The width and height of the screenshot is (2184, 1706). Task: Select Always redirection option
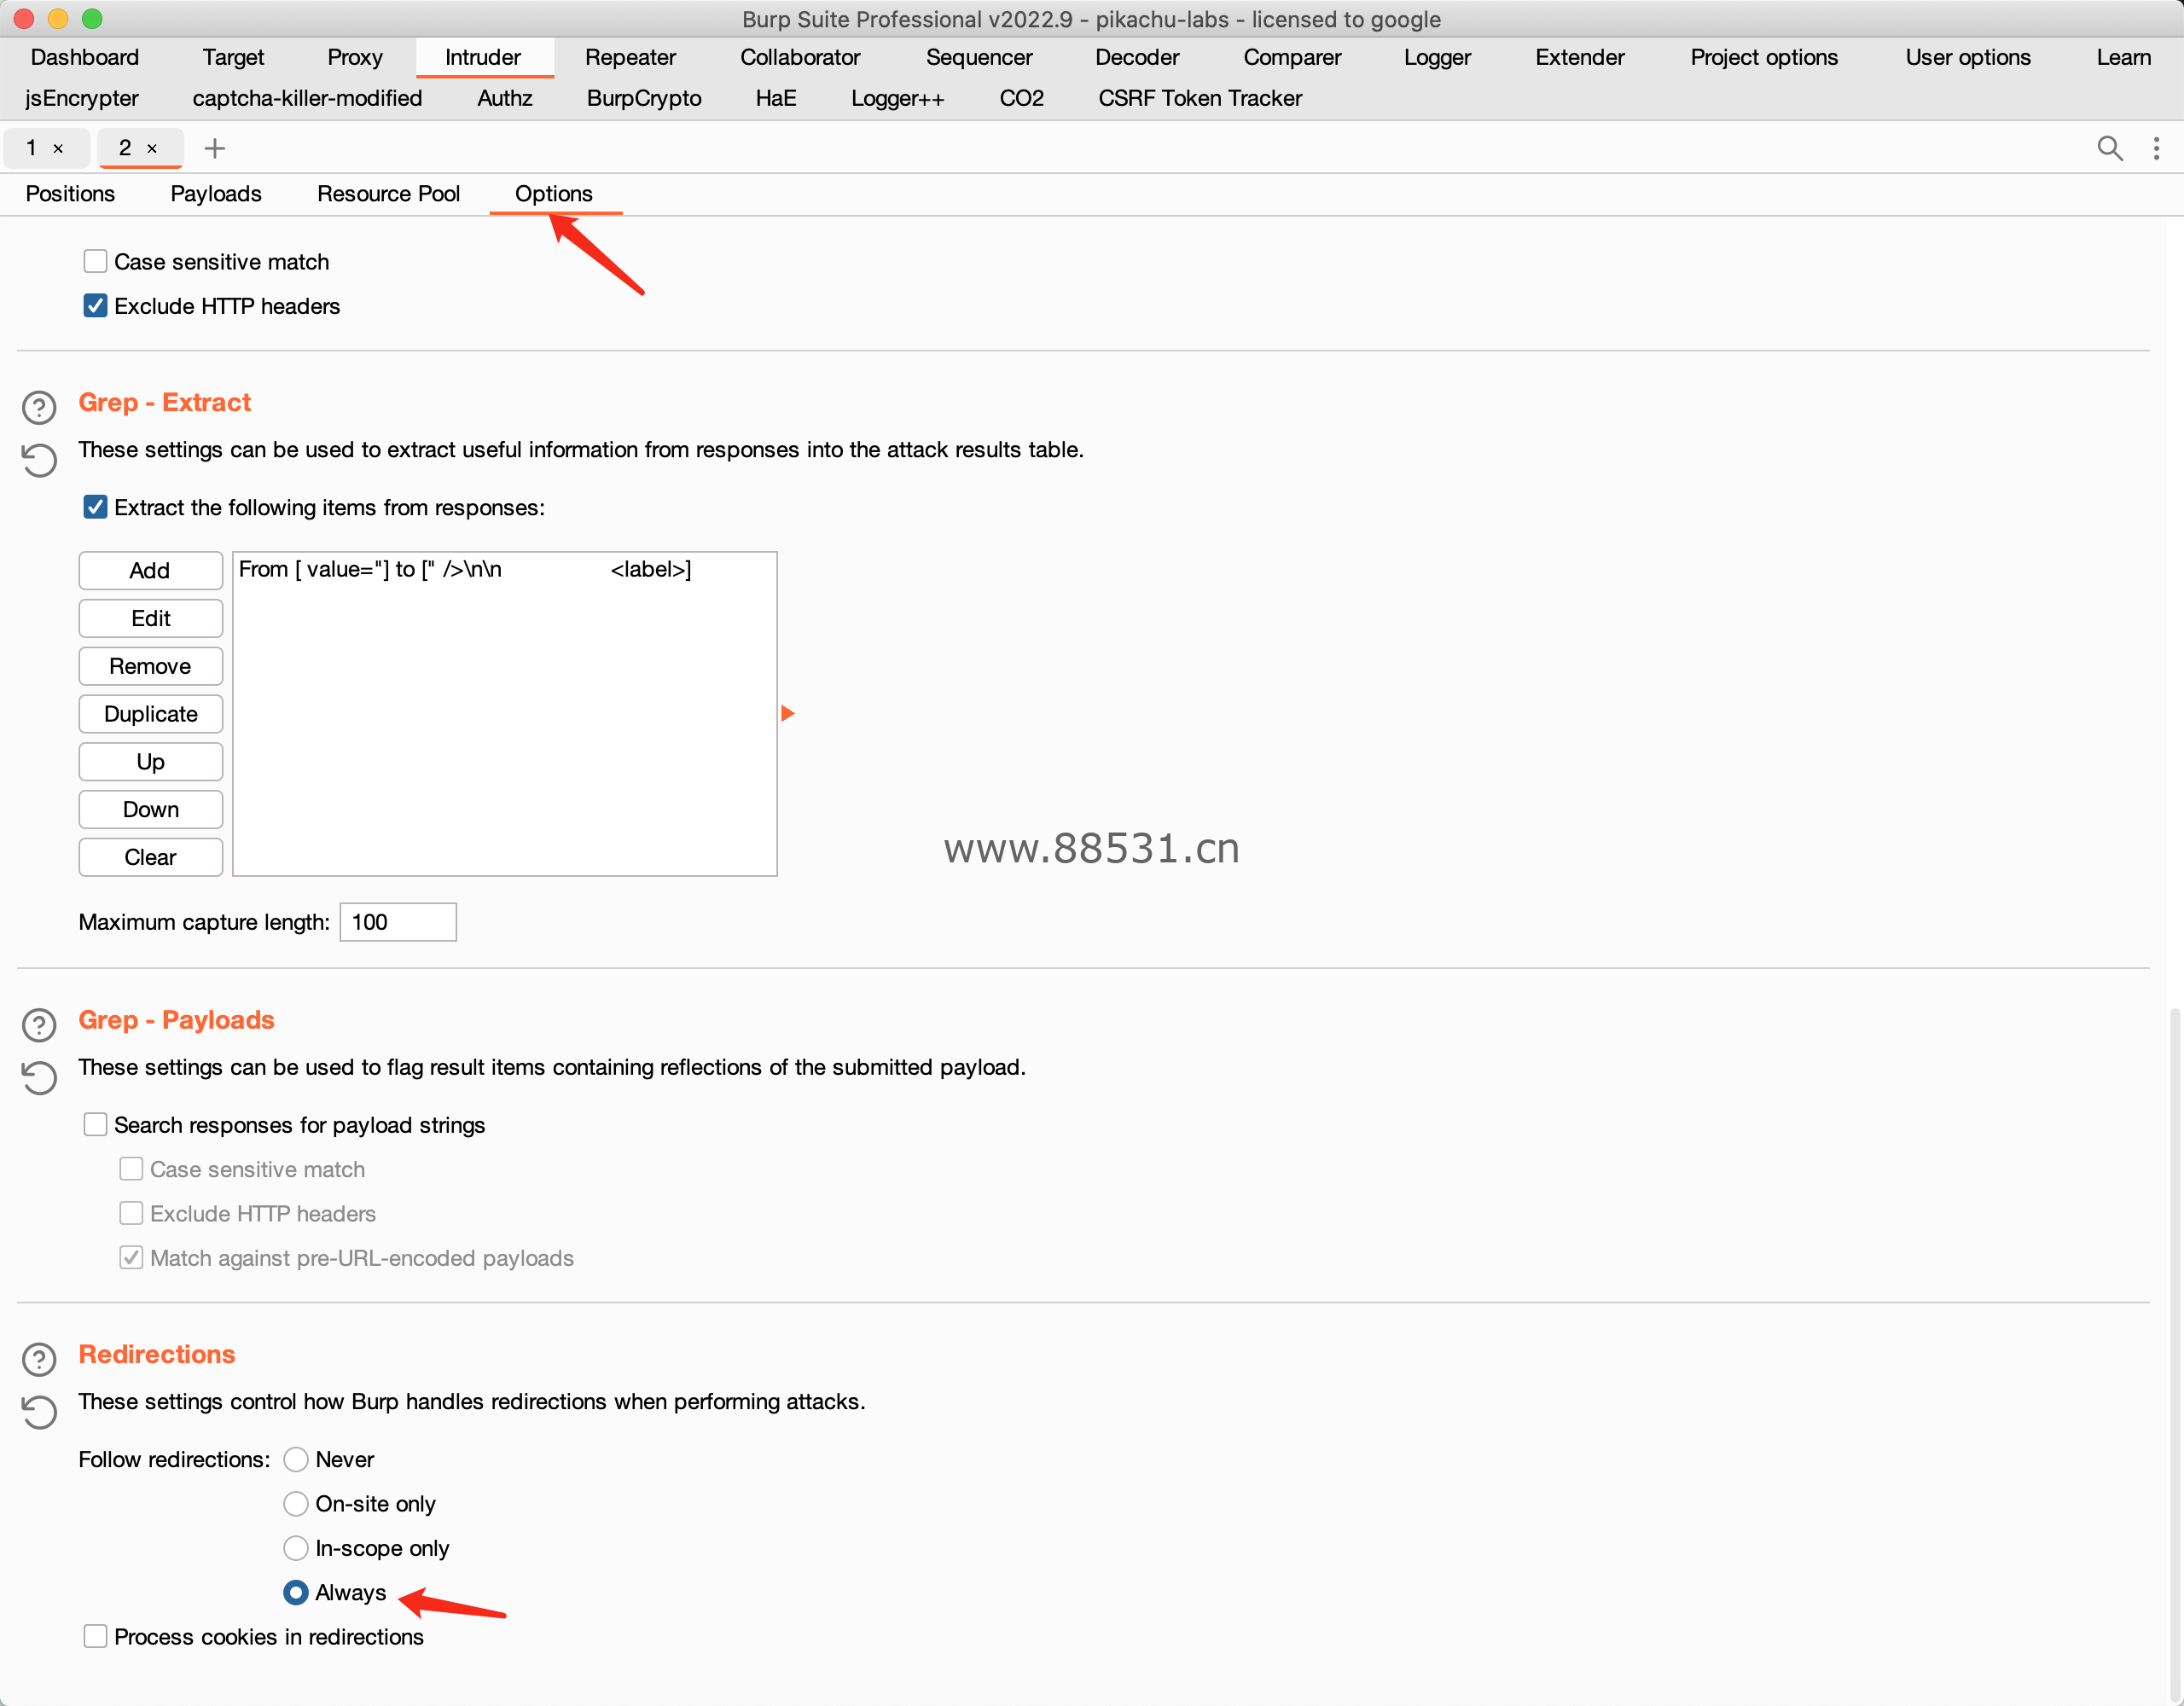pyautogui.click(x=296, y=1592)
